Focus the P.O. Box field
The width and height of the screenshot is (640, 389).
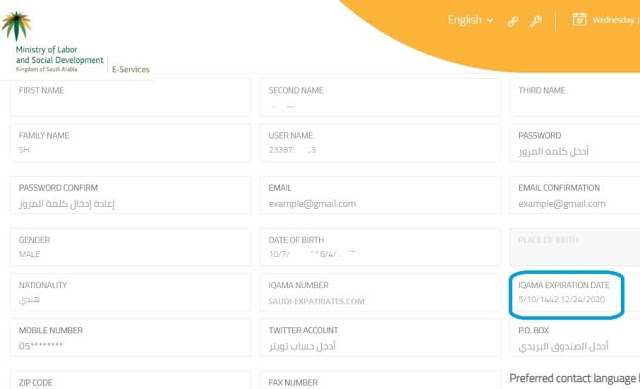pos(575,338)
